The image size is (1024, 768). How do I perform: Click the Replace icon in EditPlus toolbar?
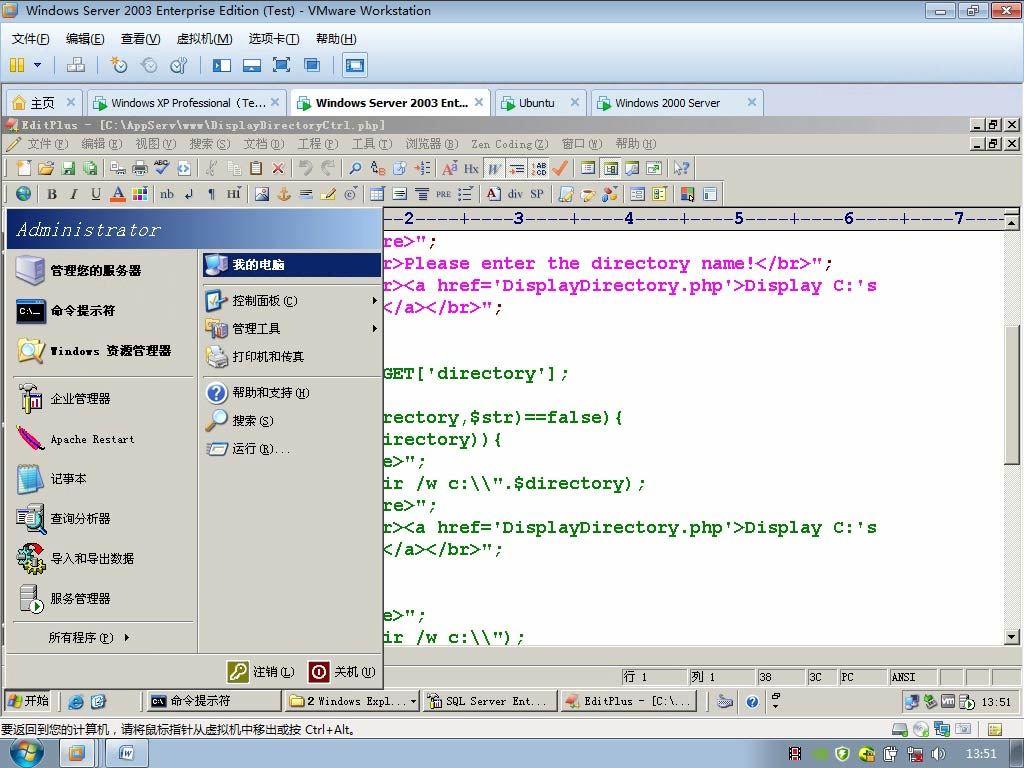tap(377, 168)
